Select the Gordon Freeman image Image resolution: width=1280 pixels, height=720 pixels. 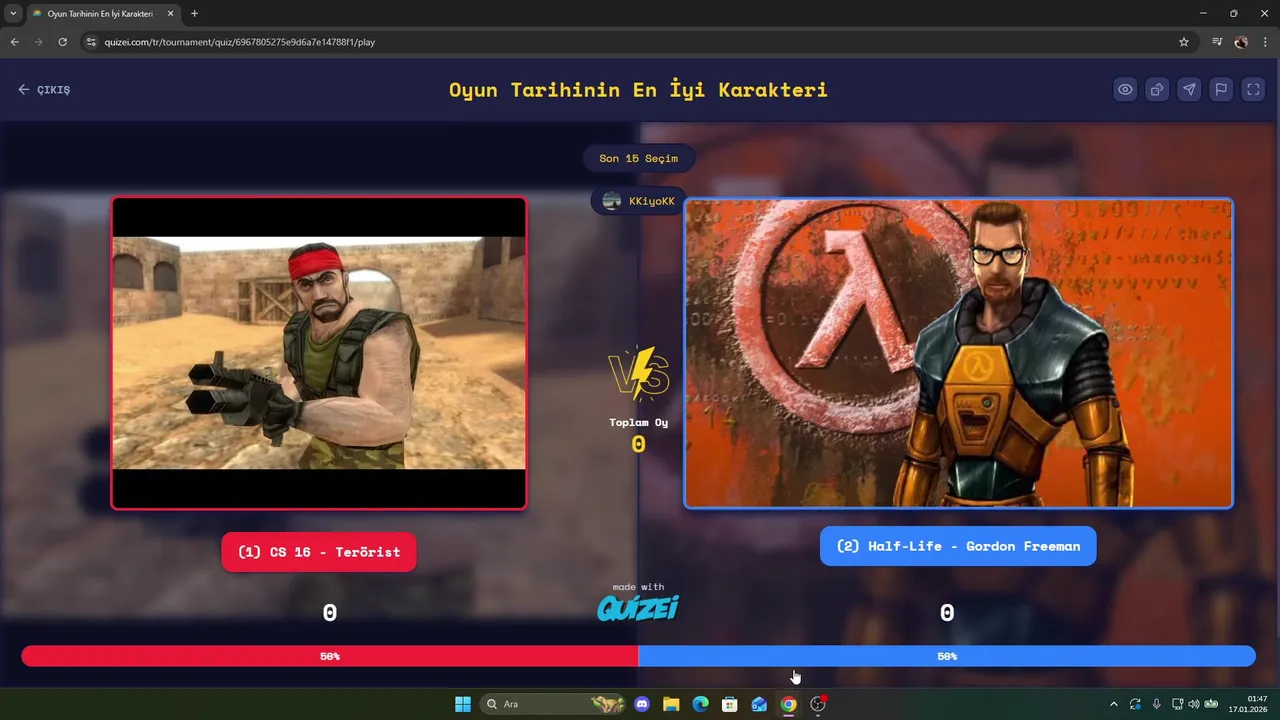point(958,353)
